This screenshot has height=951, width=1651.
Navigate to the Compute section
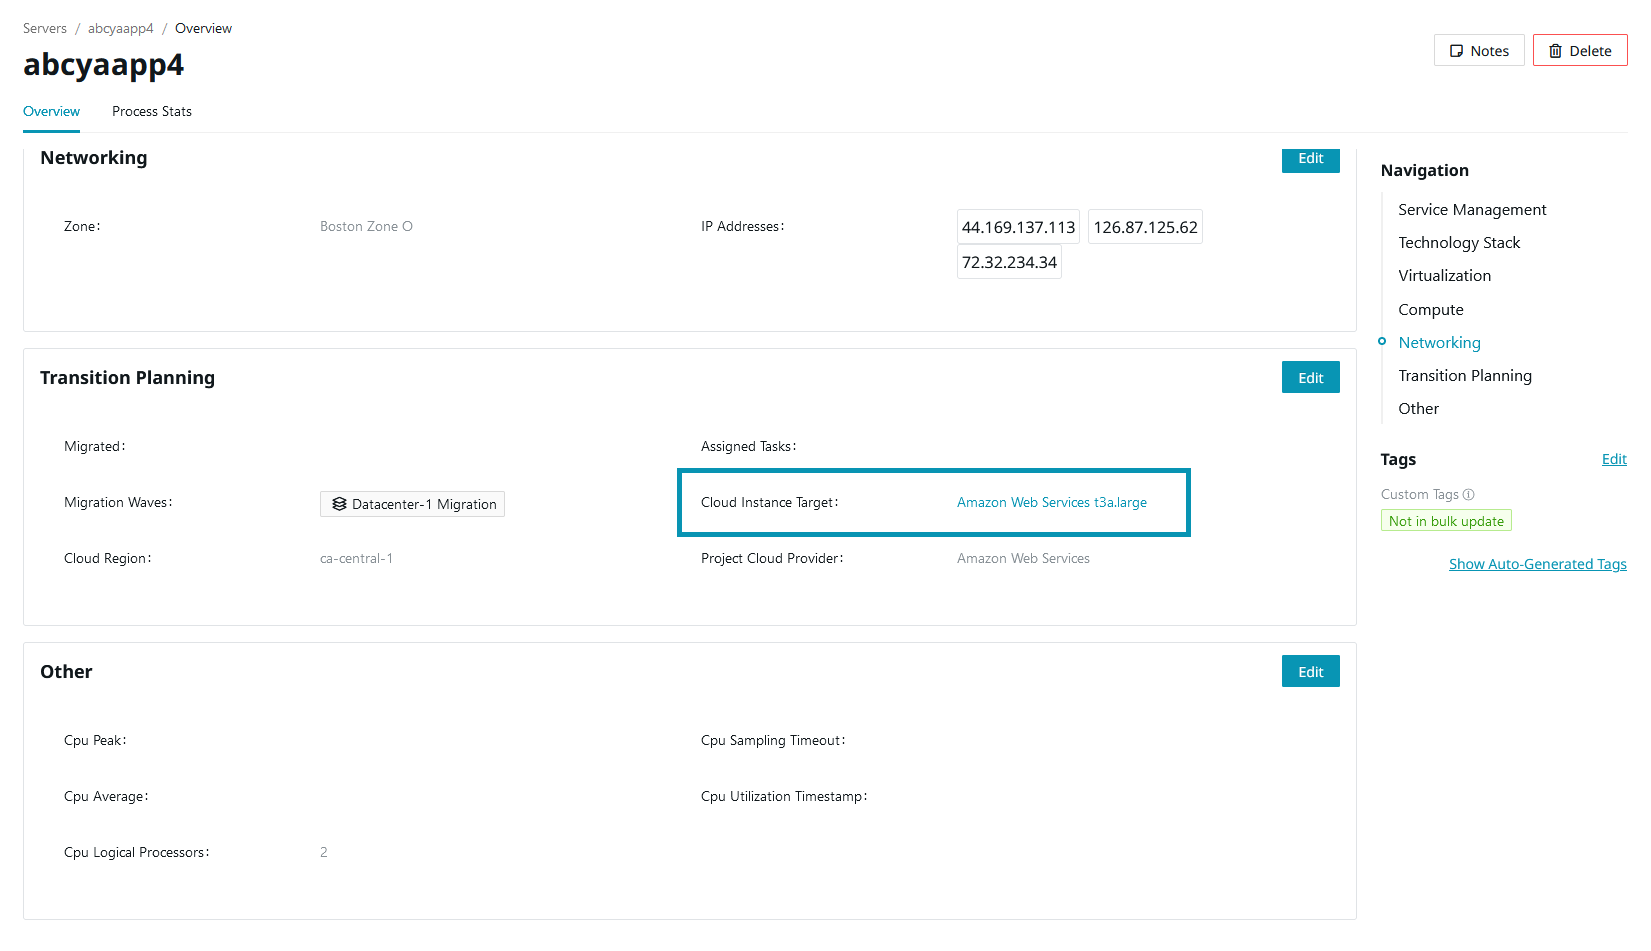tap(1430, 309)
